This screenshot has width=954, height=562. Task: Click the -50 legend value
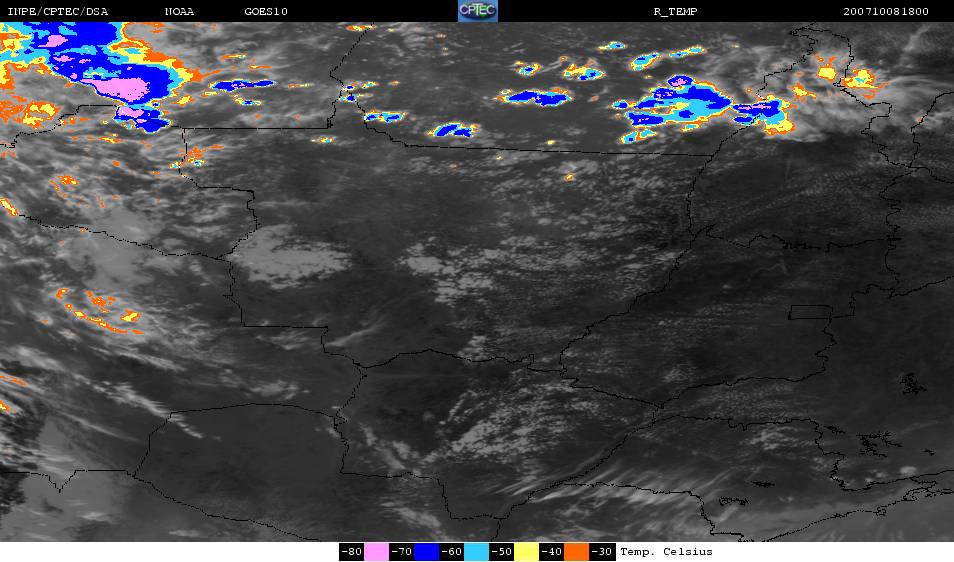point(501,552)
